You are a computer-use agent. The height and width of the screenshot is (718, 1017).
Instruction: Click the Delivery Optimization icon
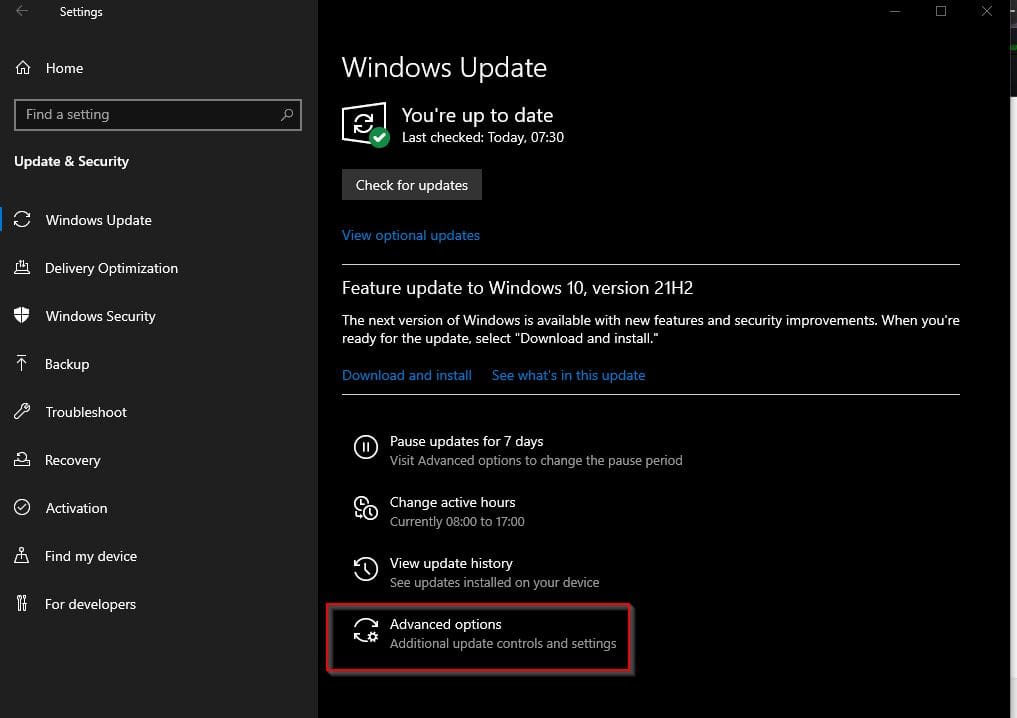click(x=22, y=268)
